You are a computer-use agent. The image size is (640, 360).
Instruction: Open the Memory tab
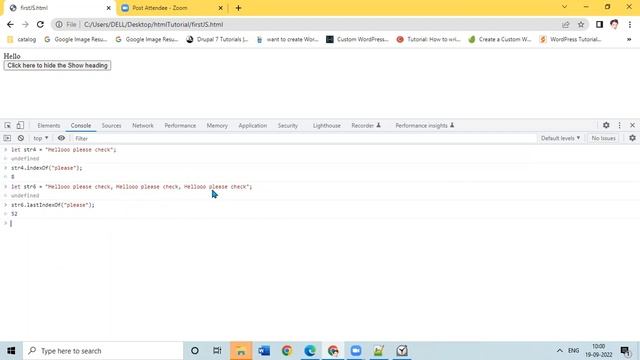click(217, 126)
